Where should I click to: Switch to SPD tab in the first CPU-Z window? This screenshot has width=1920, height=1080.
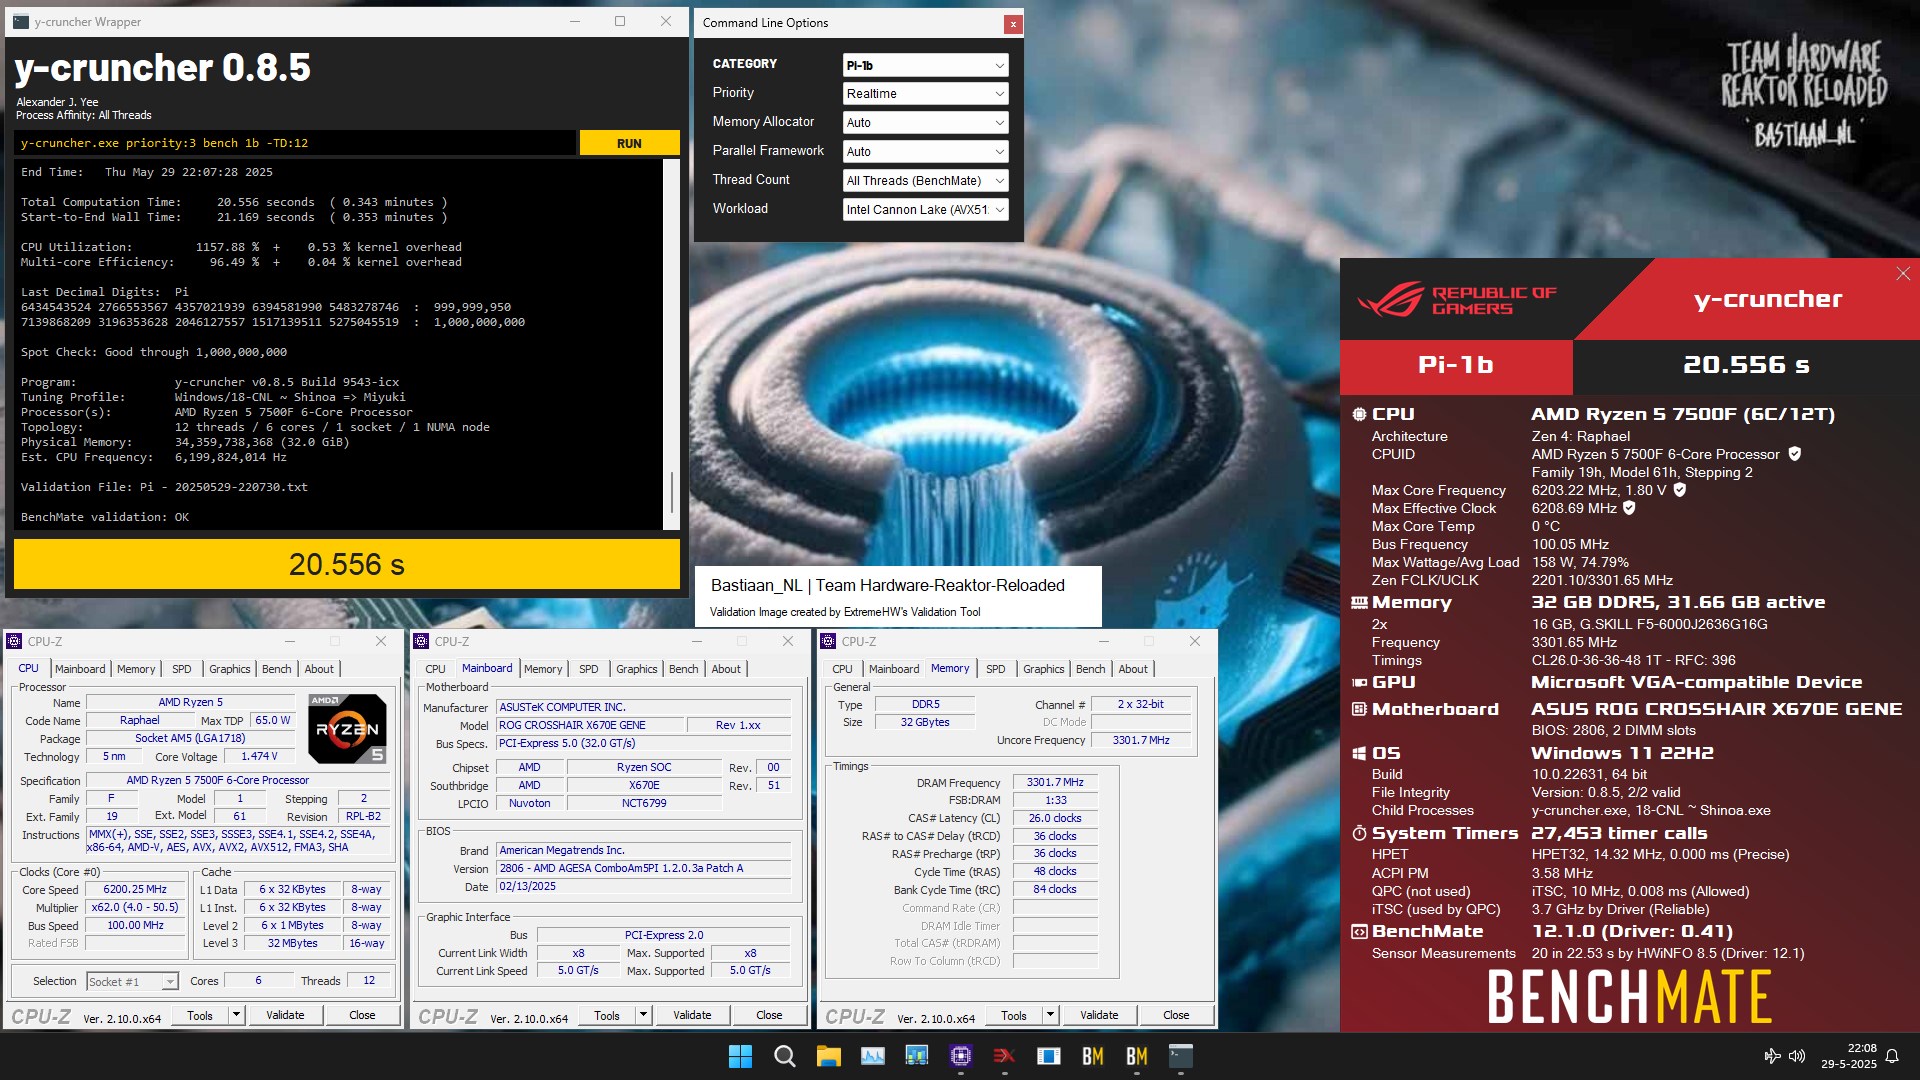pos(181,669)
